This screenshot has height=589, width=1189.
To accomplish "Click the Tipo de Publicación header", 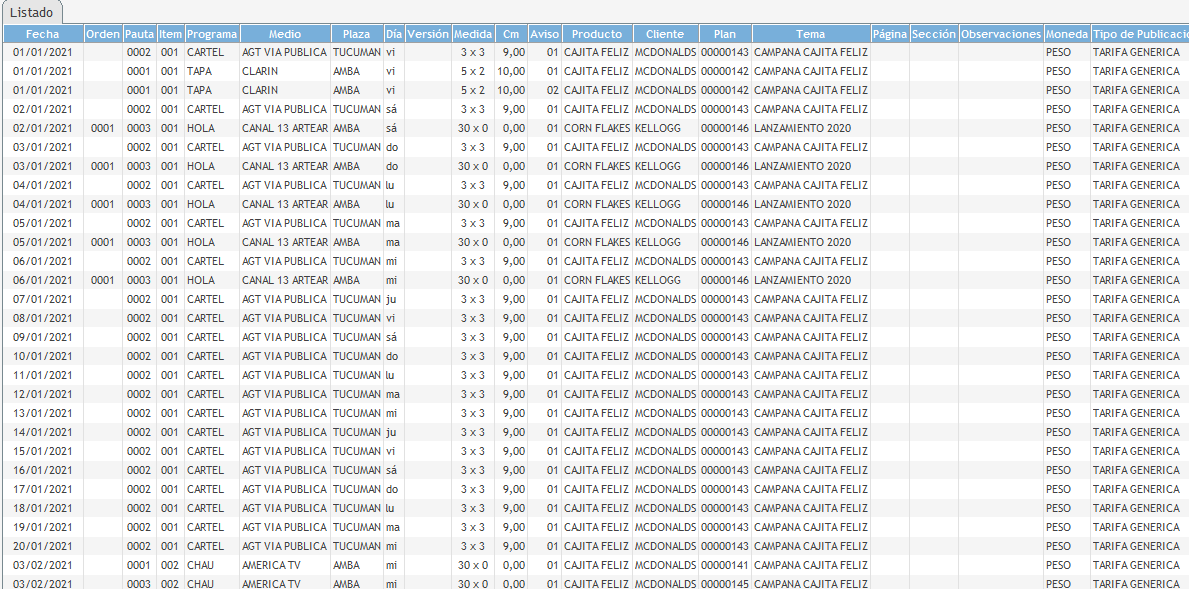I will pyautogui.click(x=1138, y=34).
